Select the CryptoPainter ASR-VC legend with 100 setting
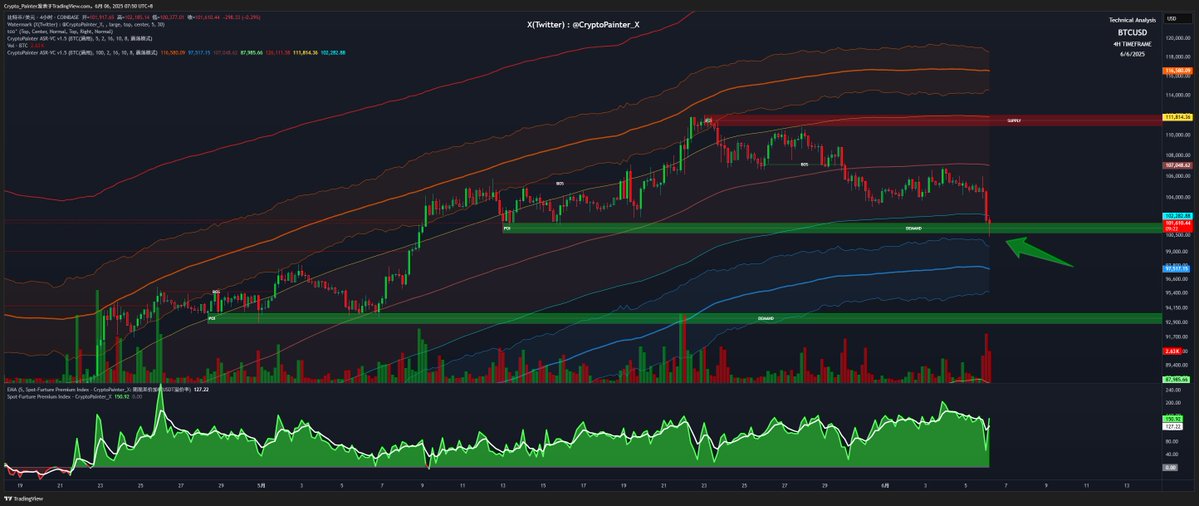The height and width of the screenshot is (506, 1199). (176, 53)
